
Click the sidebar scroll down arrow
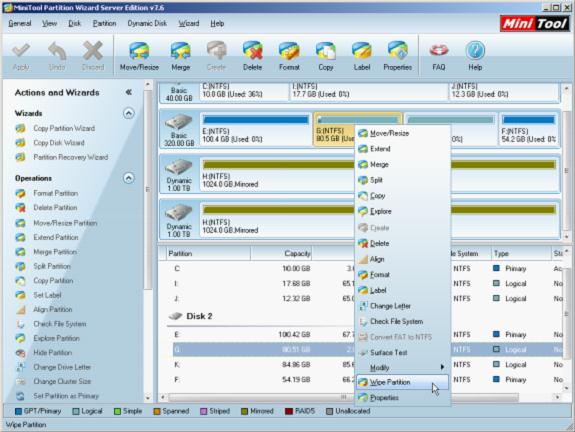148,398
